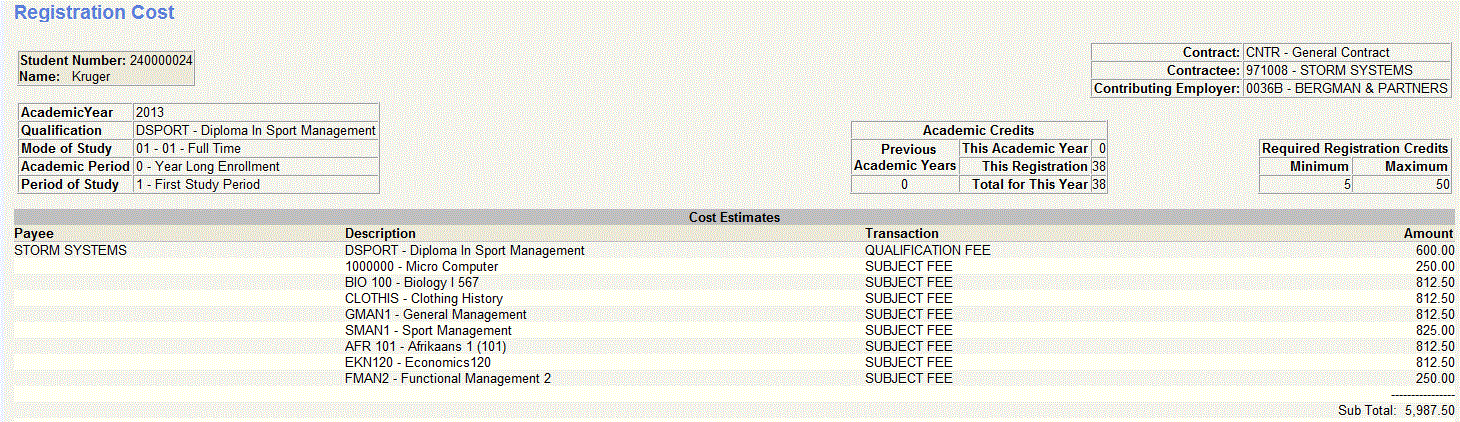This screenshot has height=422, width=1460.
Task: Click the academic year value 2013
Action: coord(149,113)
